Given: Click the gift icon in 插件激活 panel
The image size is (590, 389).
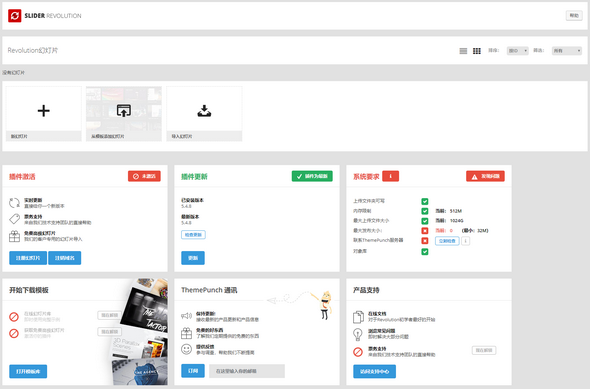Looking at the screenshot, I should point(14,236).
